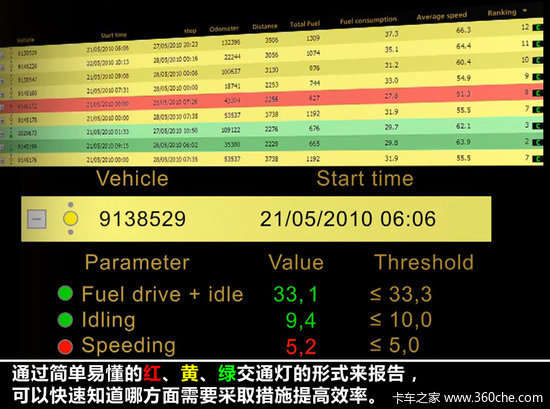Expand the small row box for vehicle 9145199
The image size is (550, 409).
(2, 147)
